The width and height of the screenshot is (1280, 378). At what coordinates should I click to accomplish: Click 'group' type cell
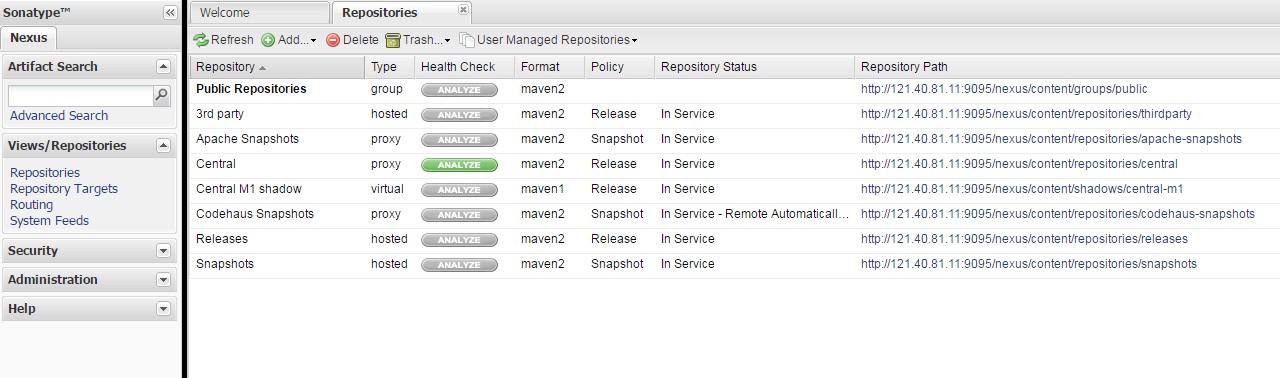[387, 89]
